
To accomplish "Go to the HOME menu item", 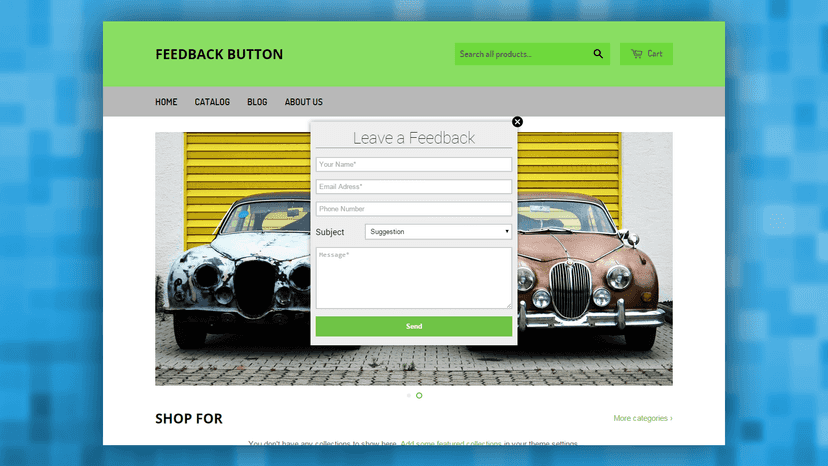I will coord(166,102).
